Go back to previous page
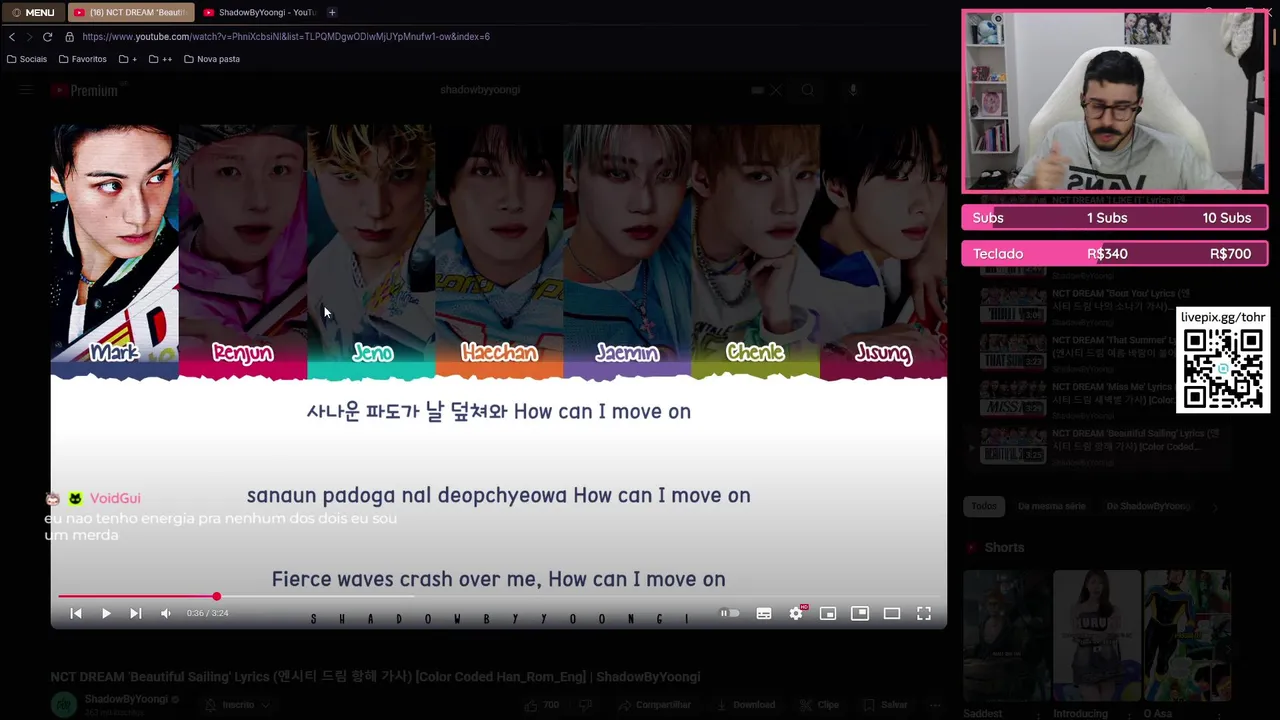Image resolution: width=1280 pixels, height=720 pixels. point(11,37)
